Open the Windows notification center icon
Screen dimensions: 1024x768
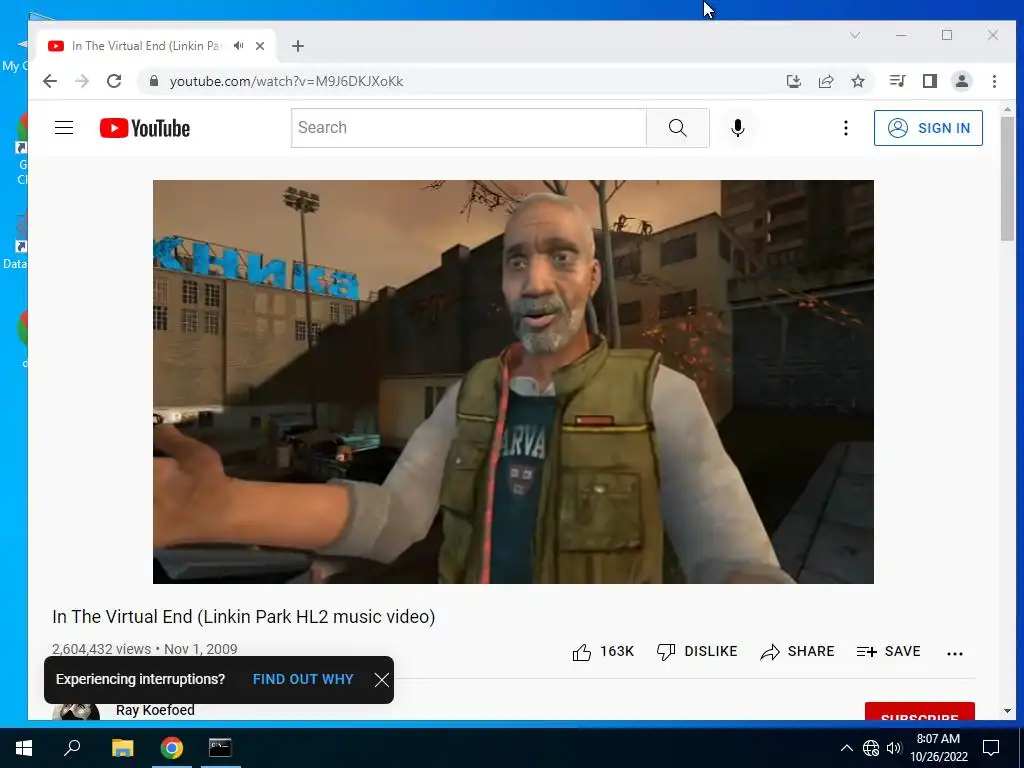(991, 748)
